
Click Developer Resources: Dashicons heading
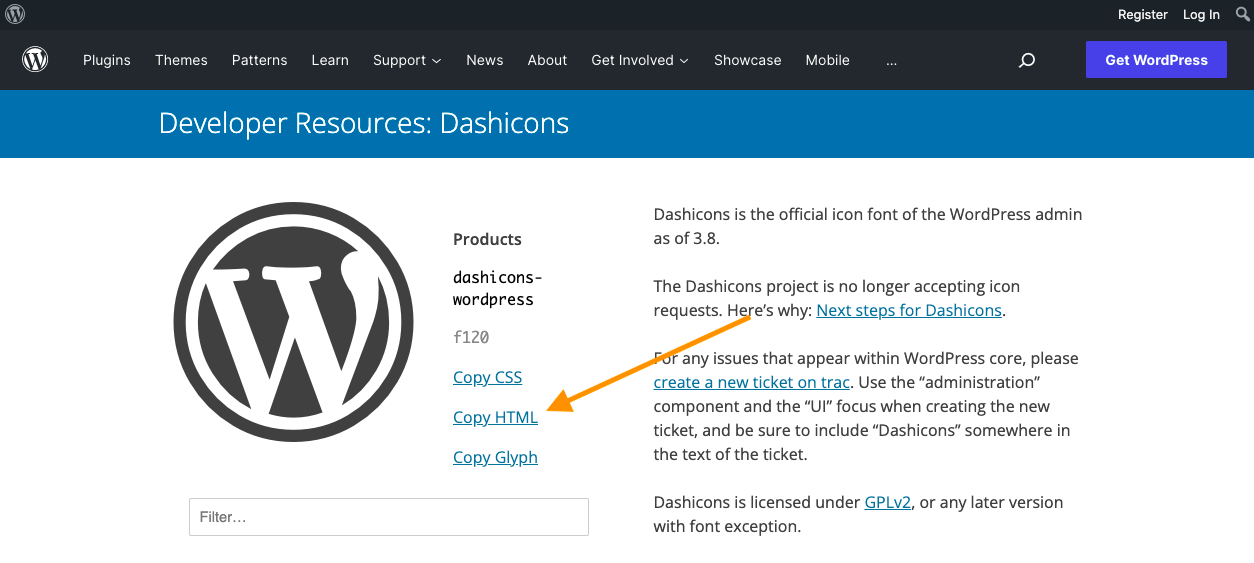[364, 123]
